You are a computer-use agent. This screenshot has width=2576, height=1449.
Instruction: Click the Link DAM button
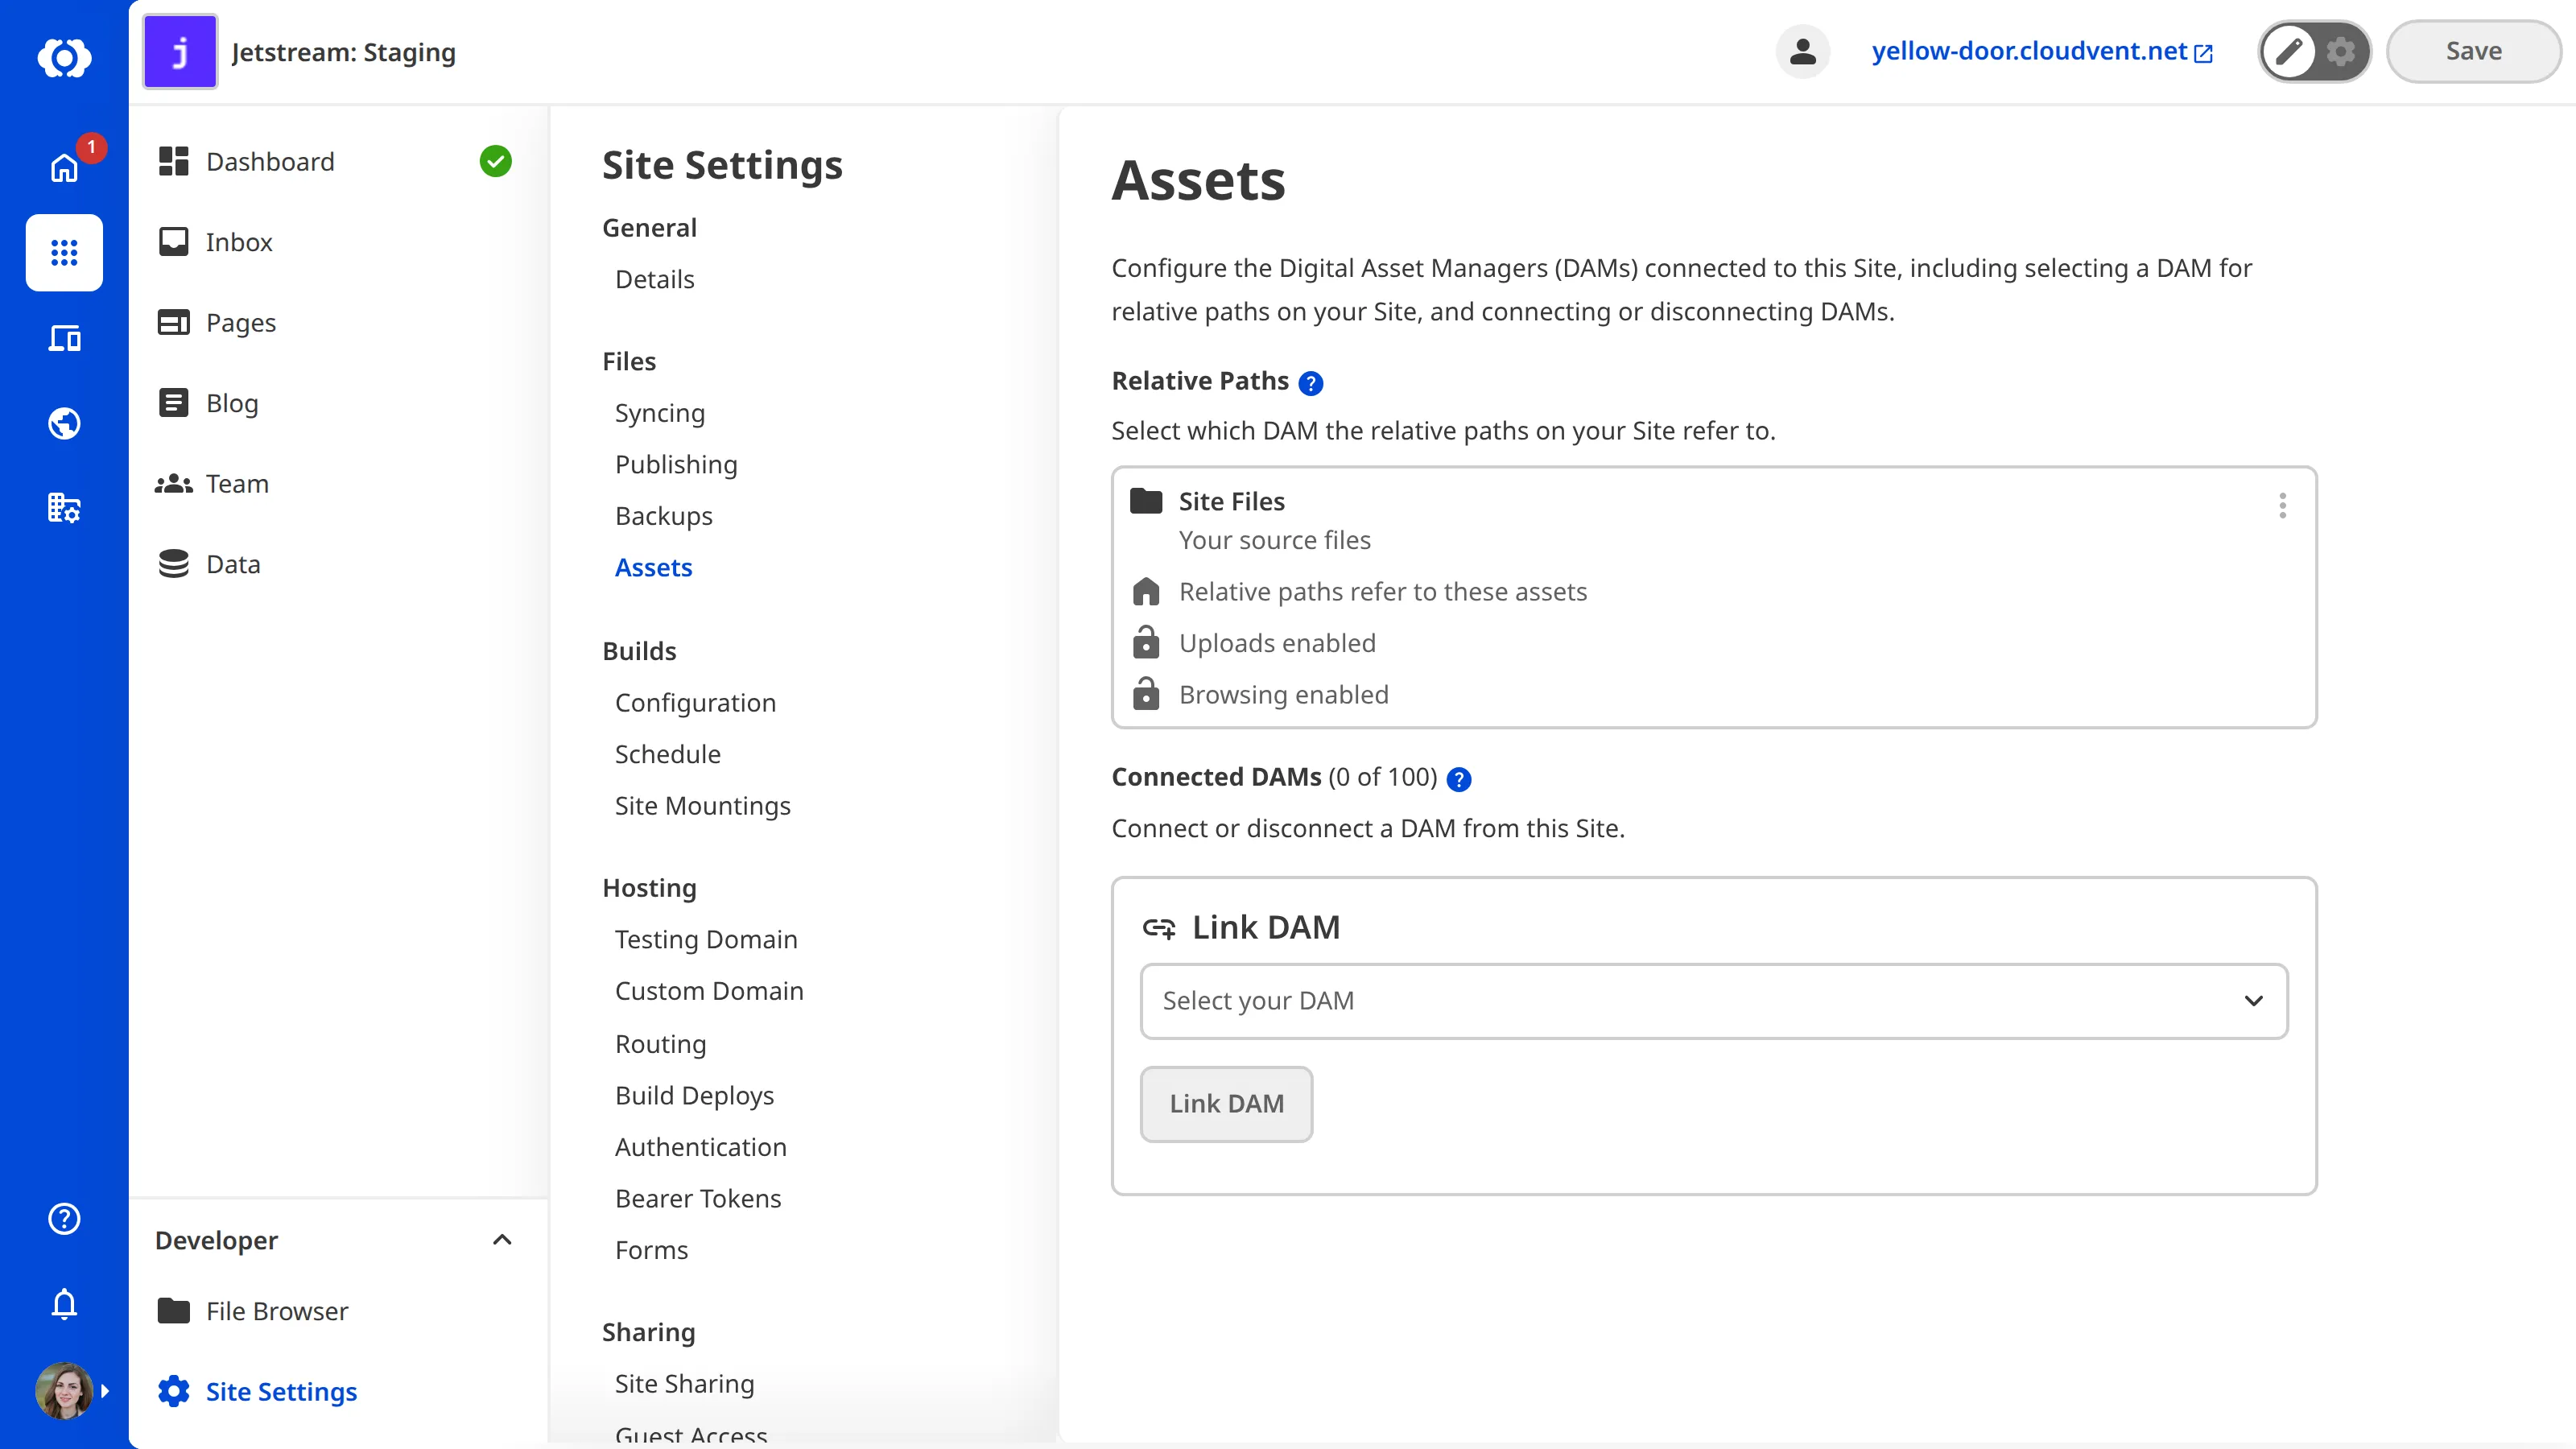point(1226,1103)
